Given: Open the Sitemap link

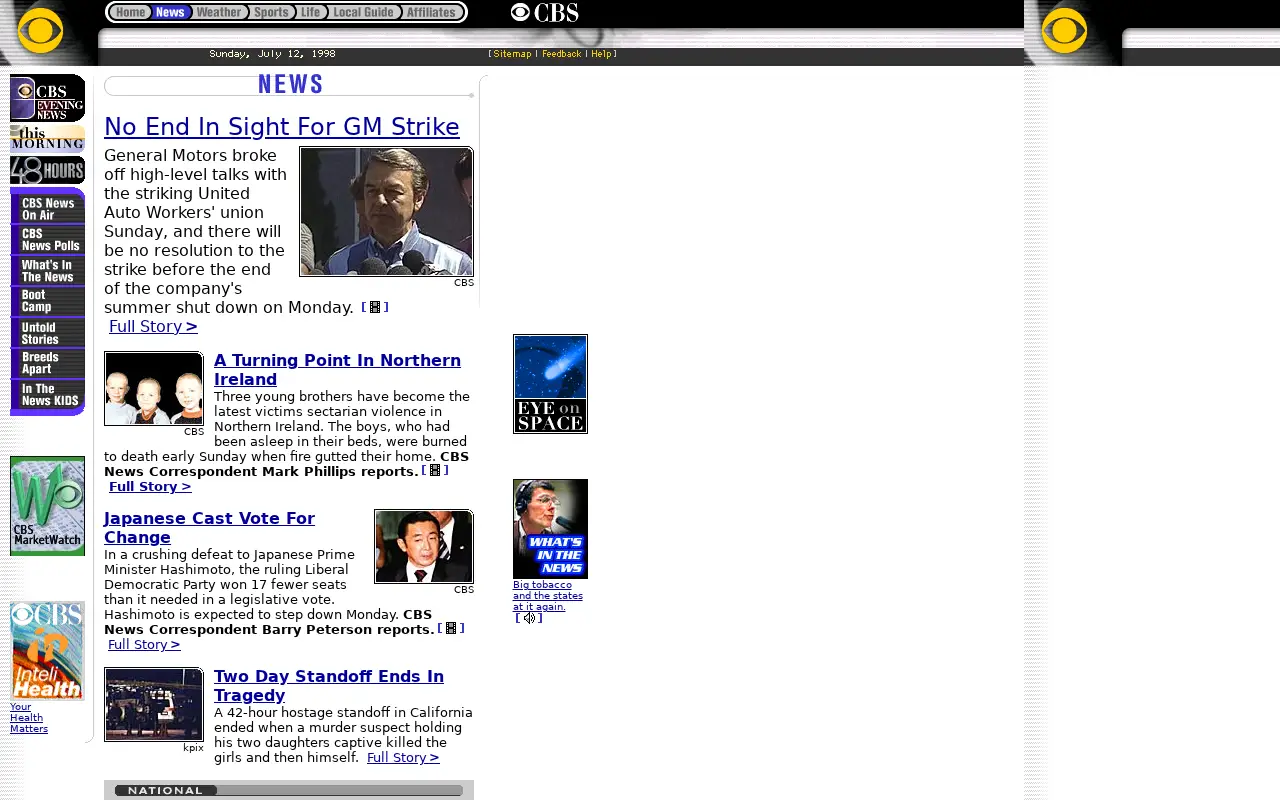Looking at the screenshot, I should click(x=512, y=54).
